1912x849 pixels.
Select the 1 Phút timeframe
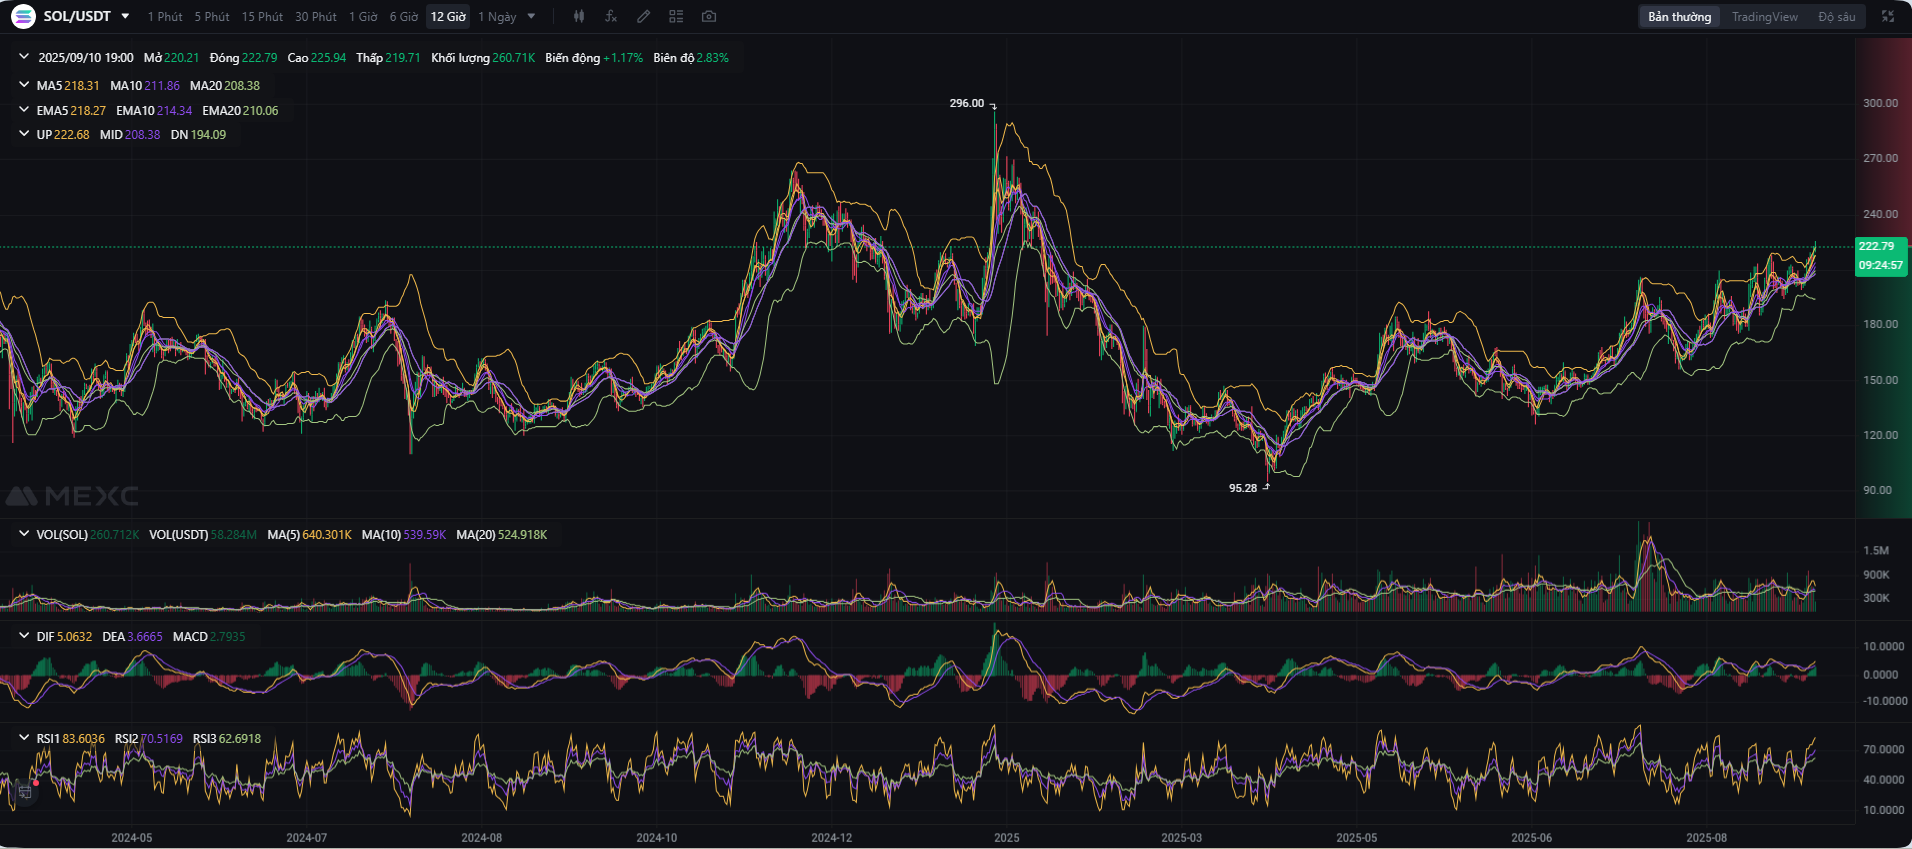pos(165,17)
